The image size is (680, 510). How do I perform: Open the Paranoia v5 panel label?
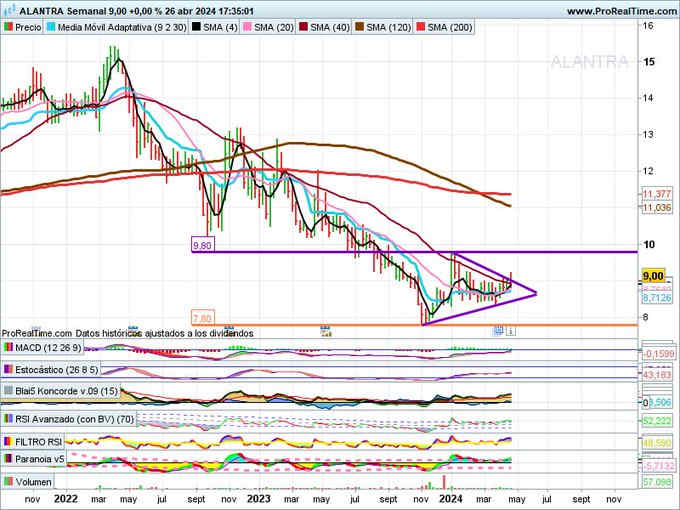40,459
